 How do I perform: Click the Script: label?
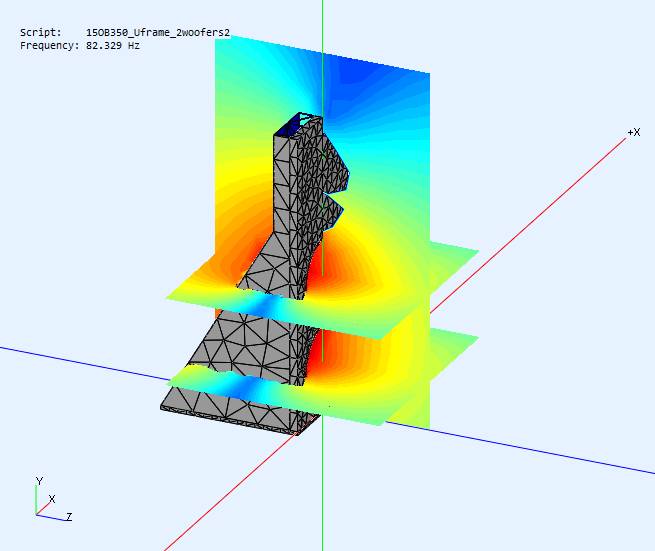click(x=41, y=33)
